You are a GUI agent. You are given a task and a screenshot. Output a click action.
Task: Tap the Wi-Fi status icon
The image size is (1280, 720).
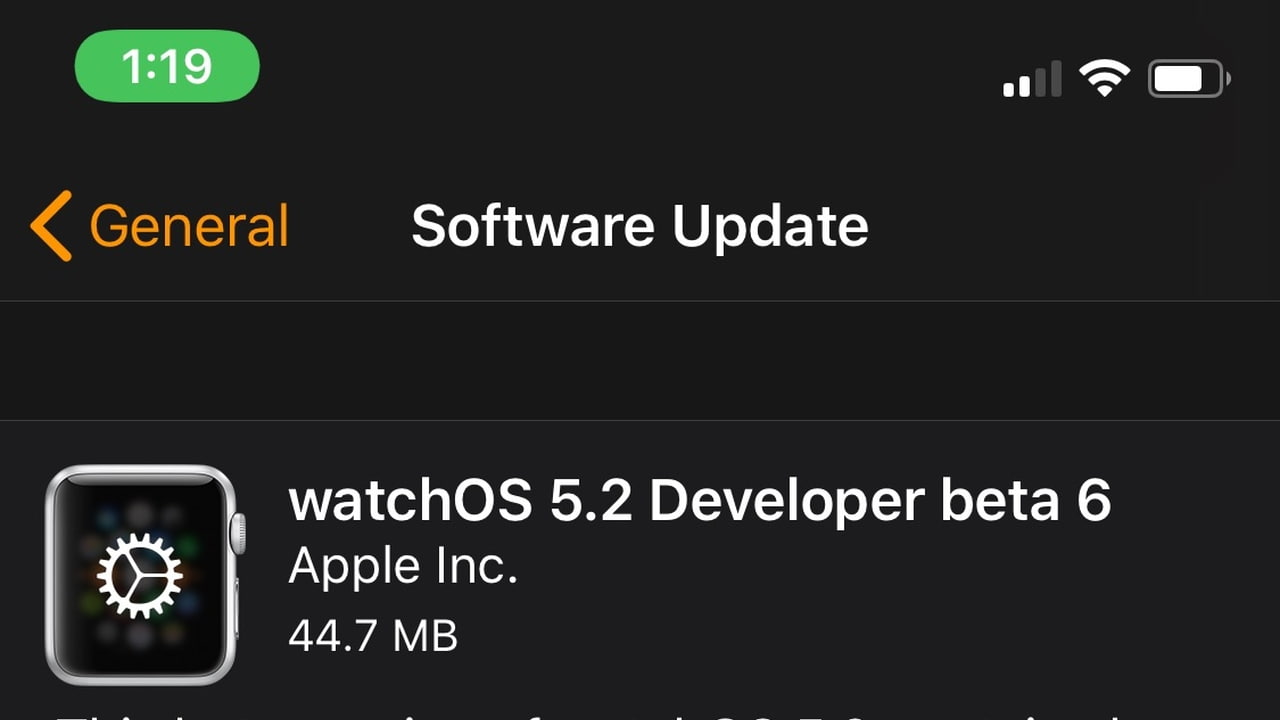(x=1104, y=78)
